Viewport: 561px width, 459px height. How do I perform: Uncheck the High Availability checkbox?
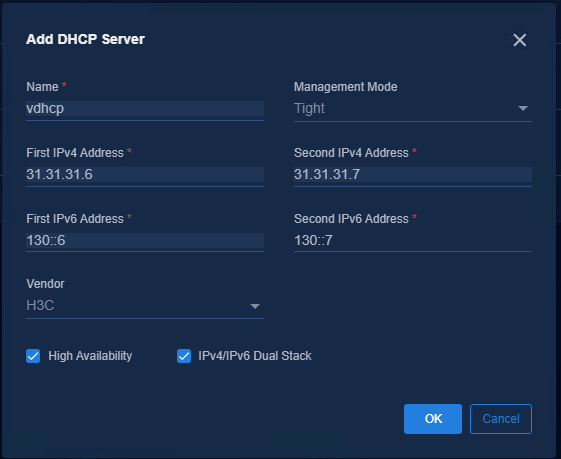[x=33, y=356]
